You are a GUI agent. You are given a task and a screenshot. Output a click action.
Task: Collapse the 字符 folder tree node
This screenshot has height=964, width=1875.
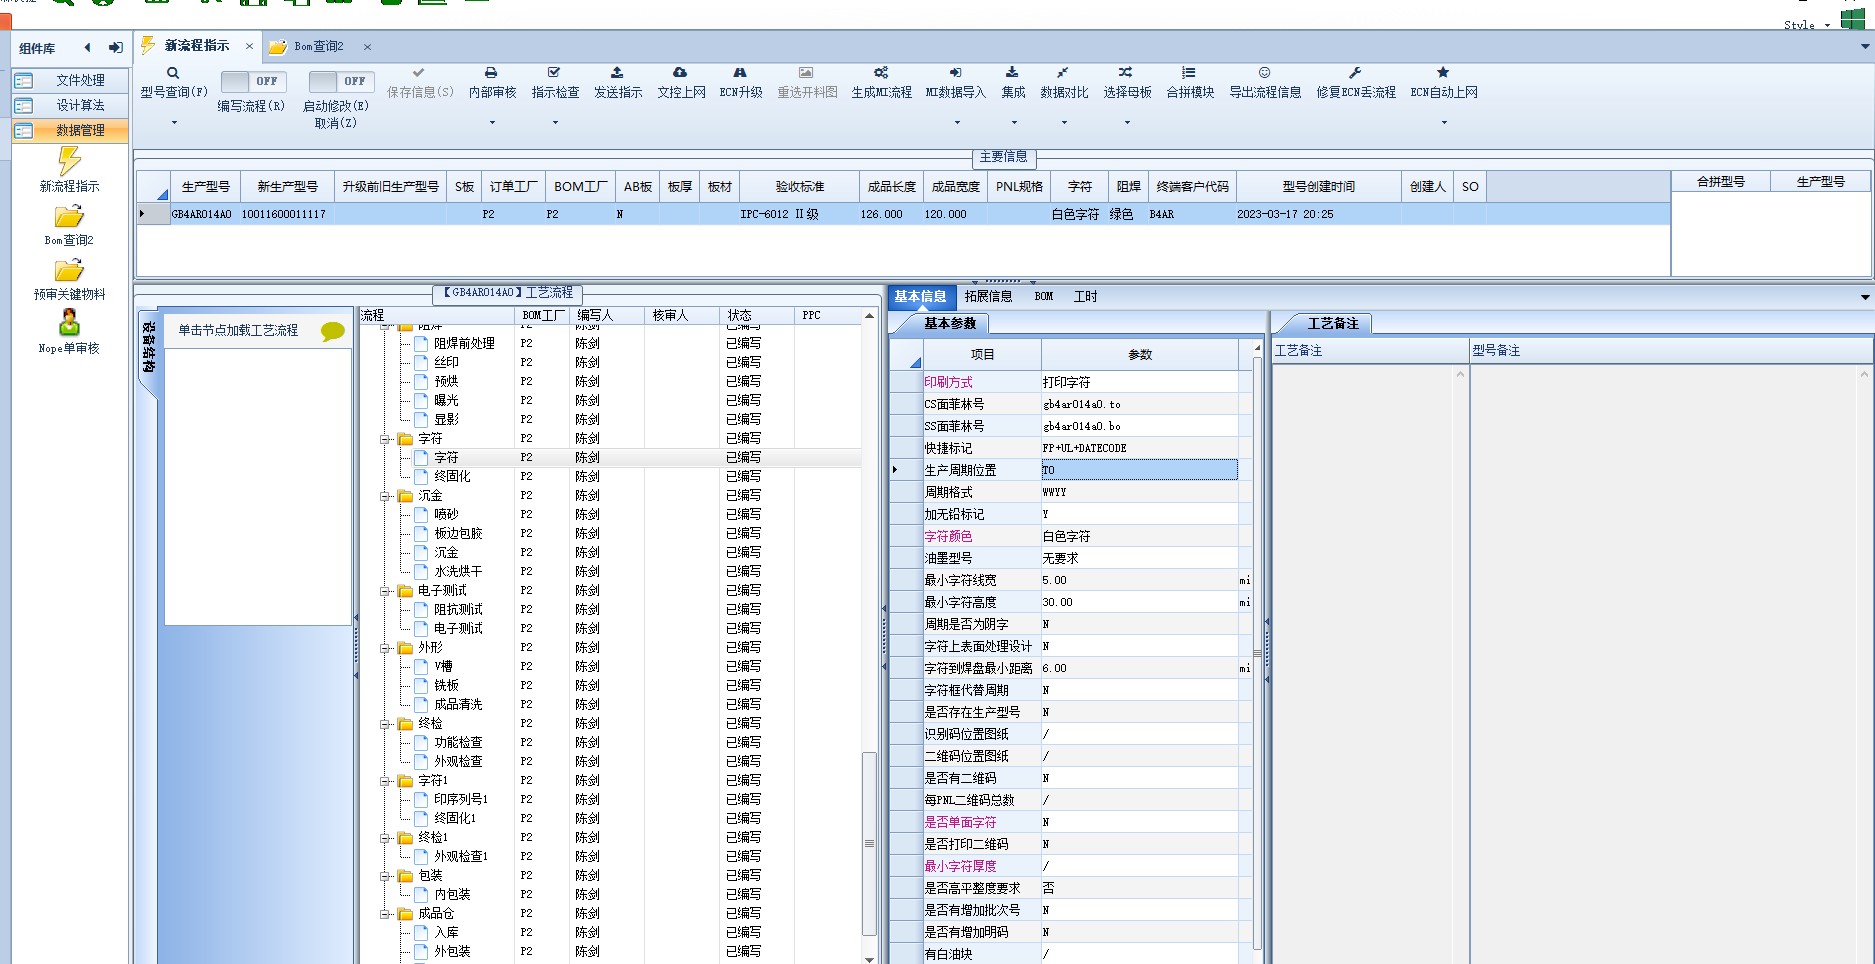click(385, 439)
